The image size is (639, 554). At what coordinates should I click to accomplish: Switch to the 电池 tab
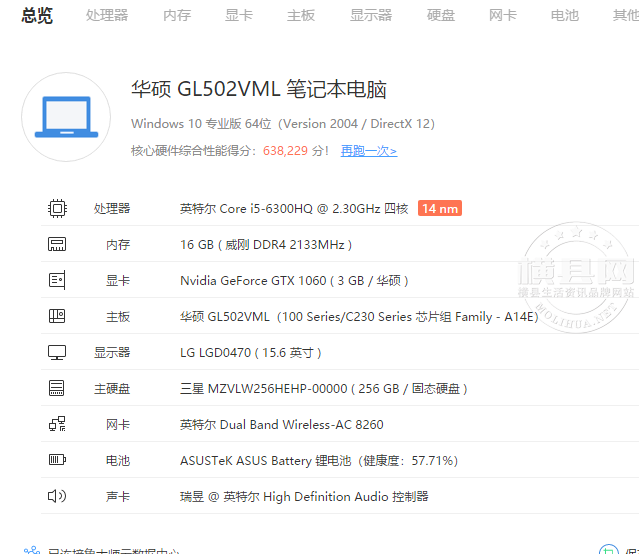coord(564,15)
